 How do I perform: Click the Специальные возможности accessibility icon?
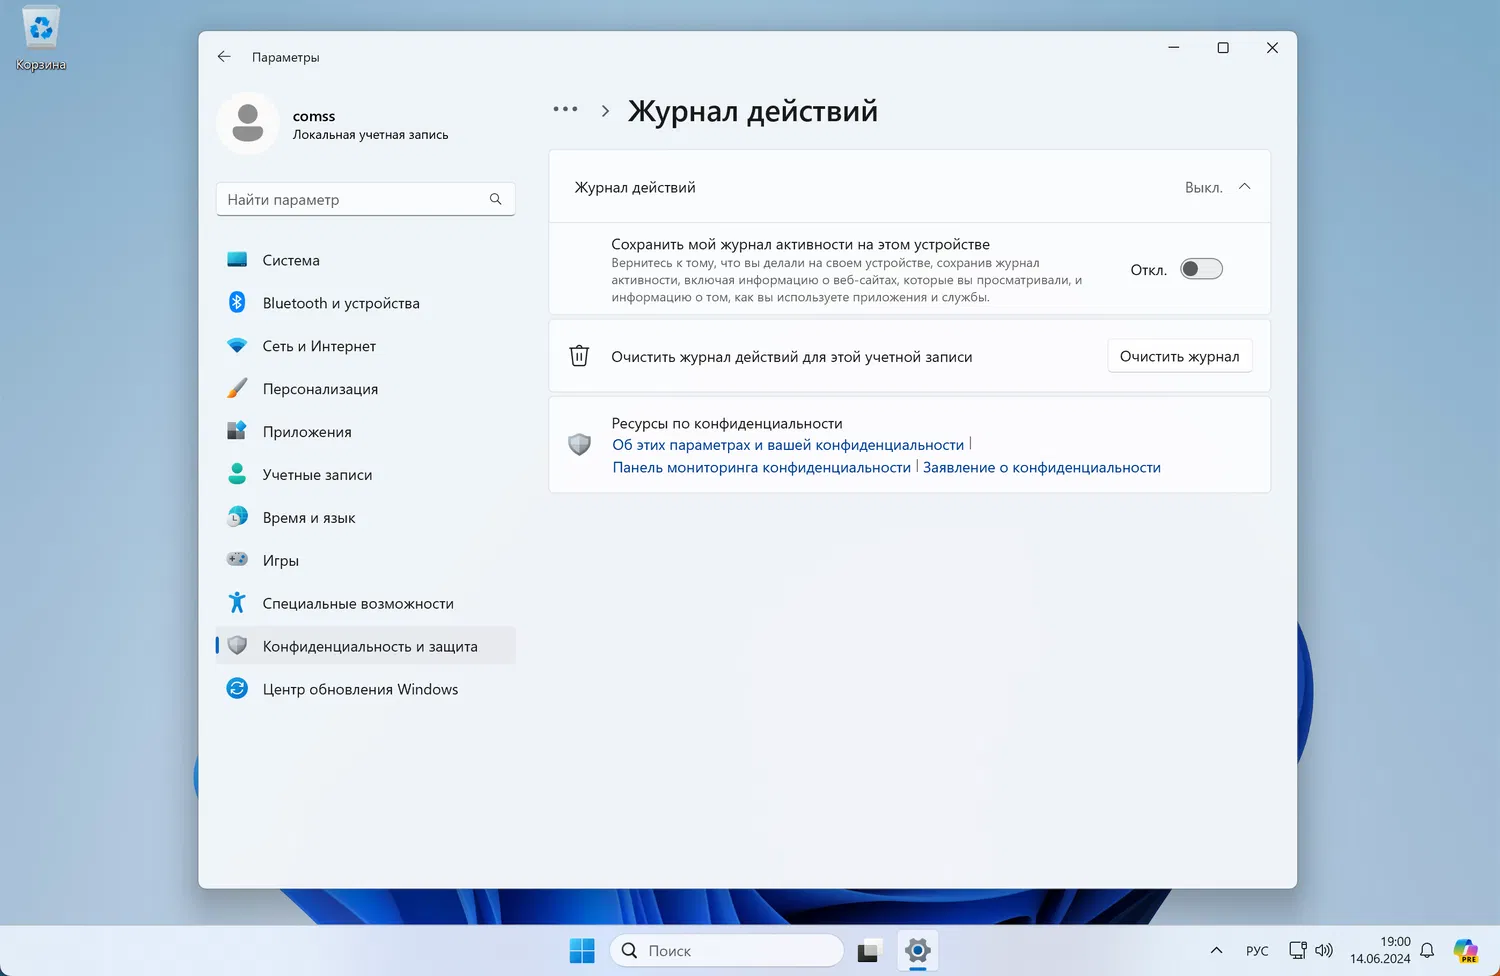tap(237, 602)
